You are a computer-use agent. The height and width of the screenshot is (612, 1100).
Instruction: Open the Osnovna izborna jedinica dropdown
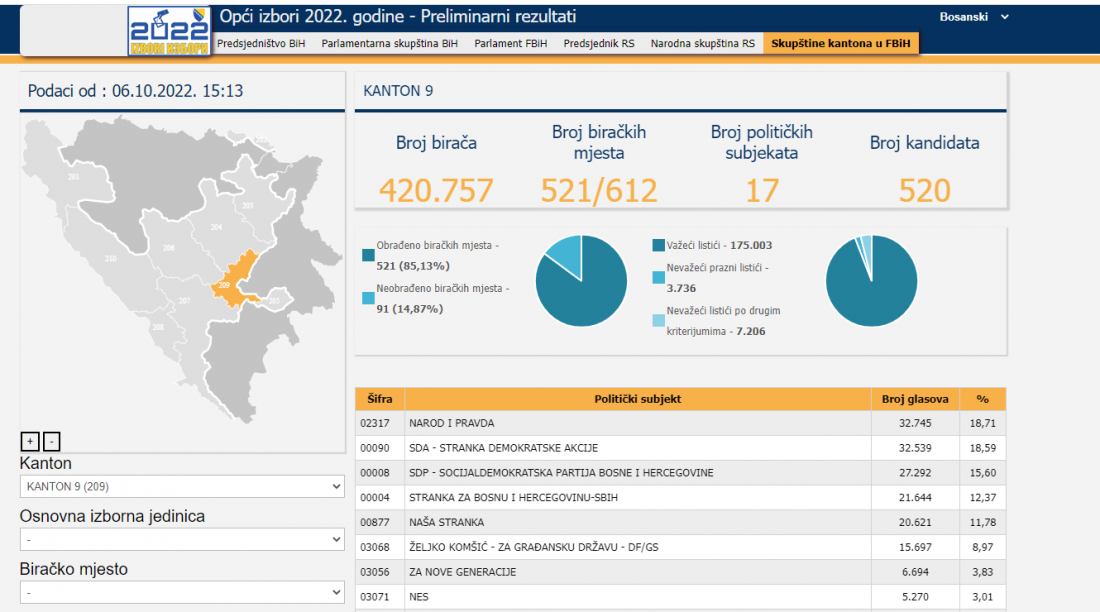click(182, 539)
